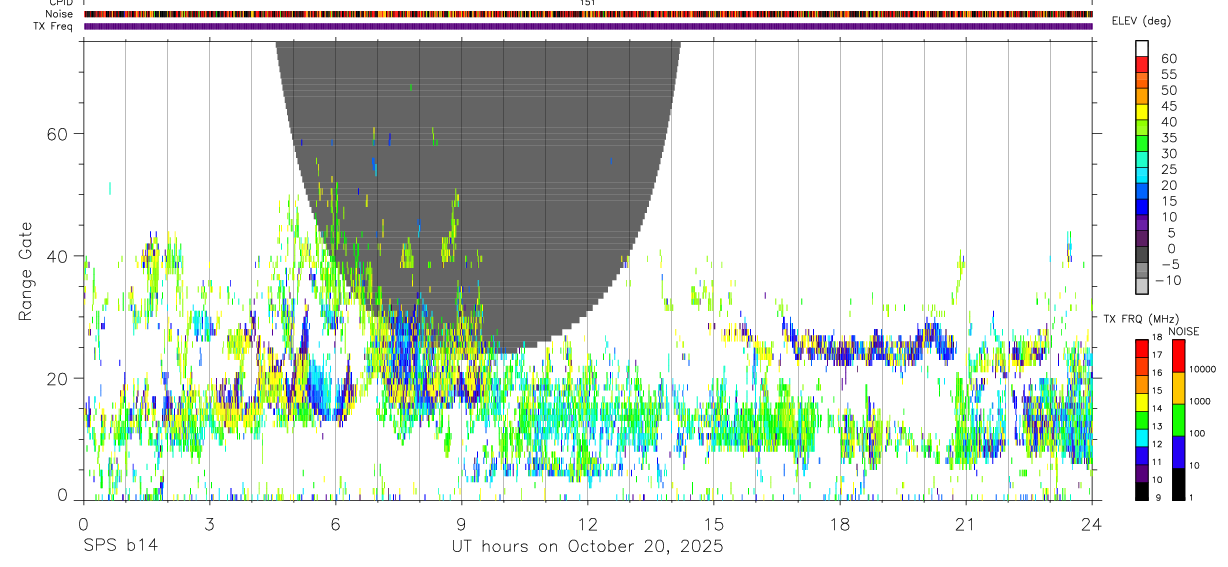Click the 'UT hours on October 20, 2025' label

pyautogui.click(x=587, y=547)
